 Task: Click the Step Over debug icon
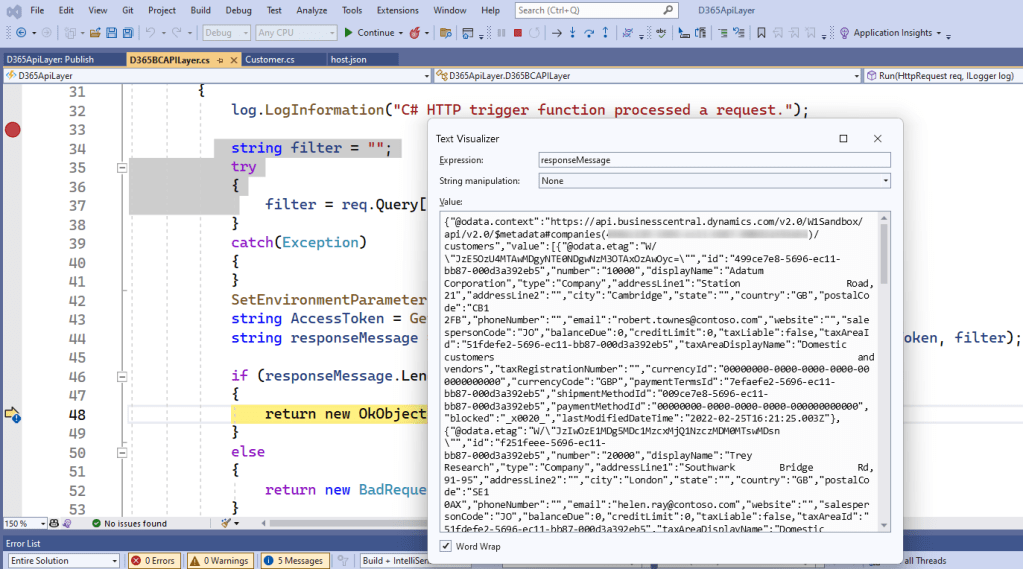(591, 33)
